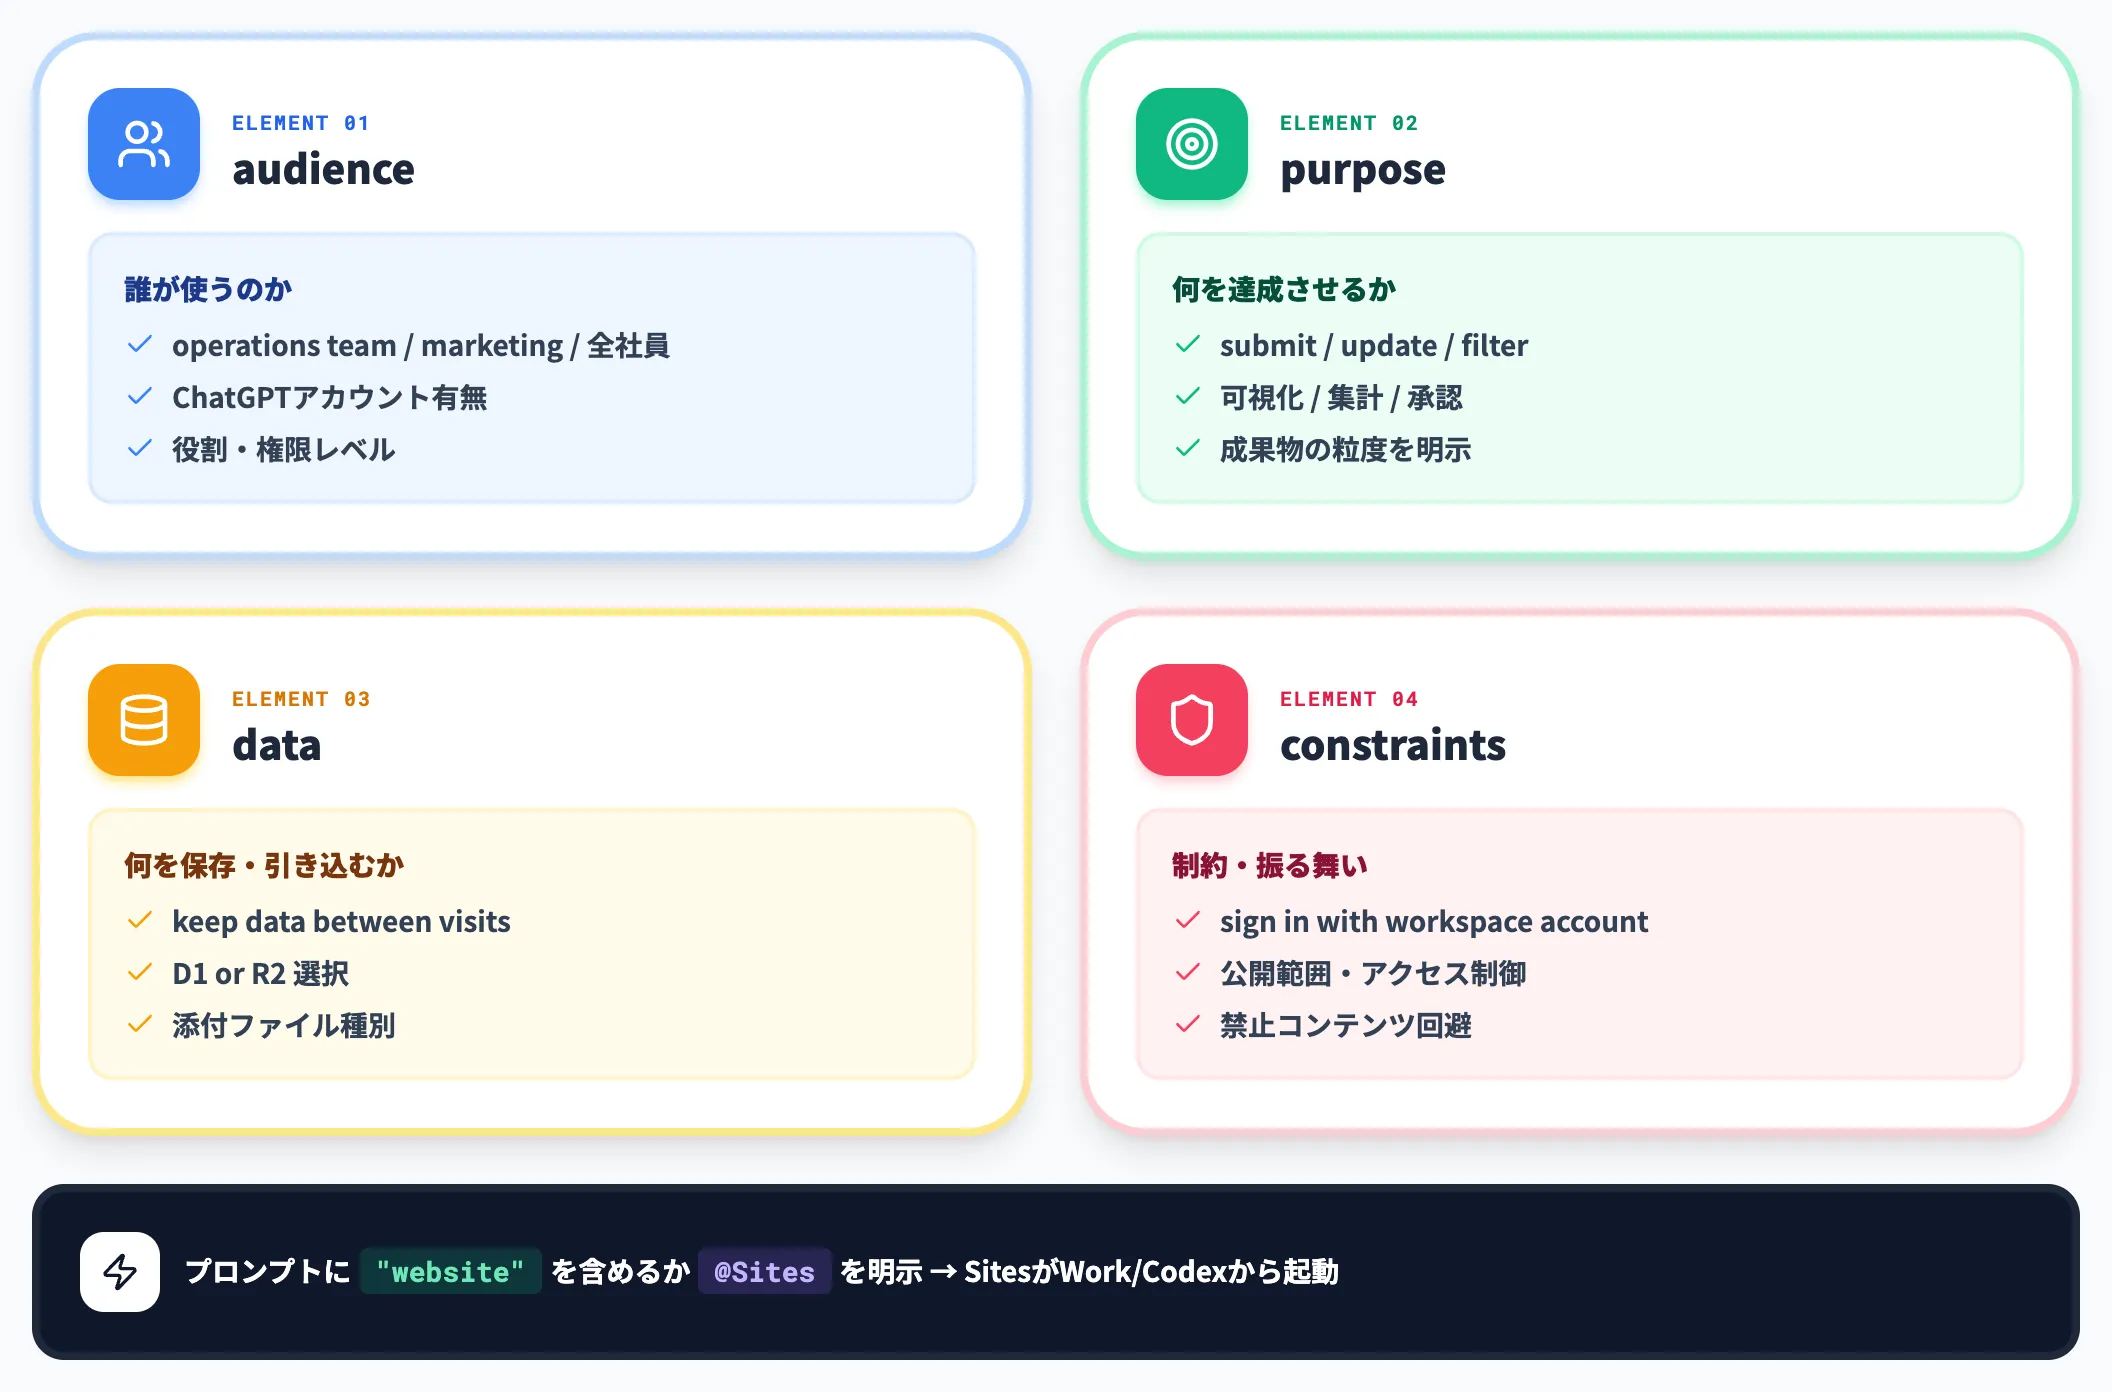Click the heading 制約・振る舞い
The height and width of the screenshot is (1392, 2112).
pyautogui.click(x=1270, y=866)
